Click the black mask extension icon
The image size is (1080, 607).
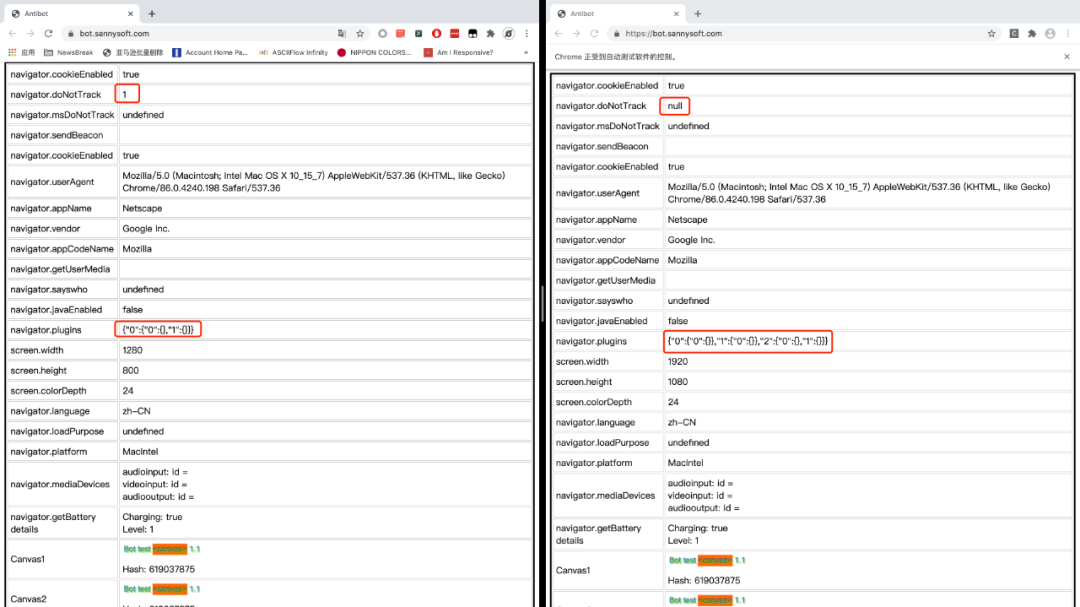pos(472,33)
